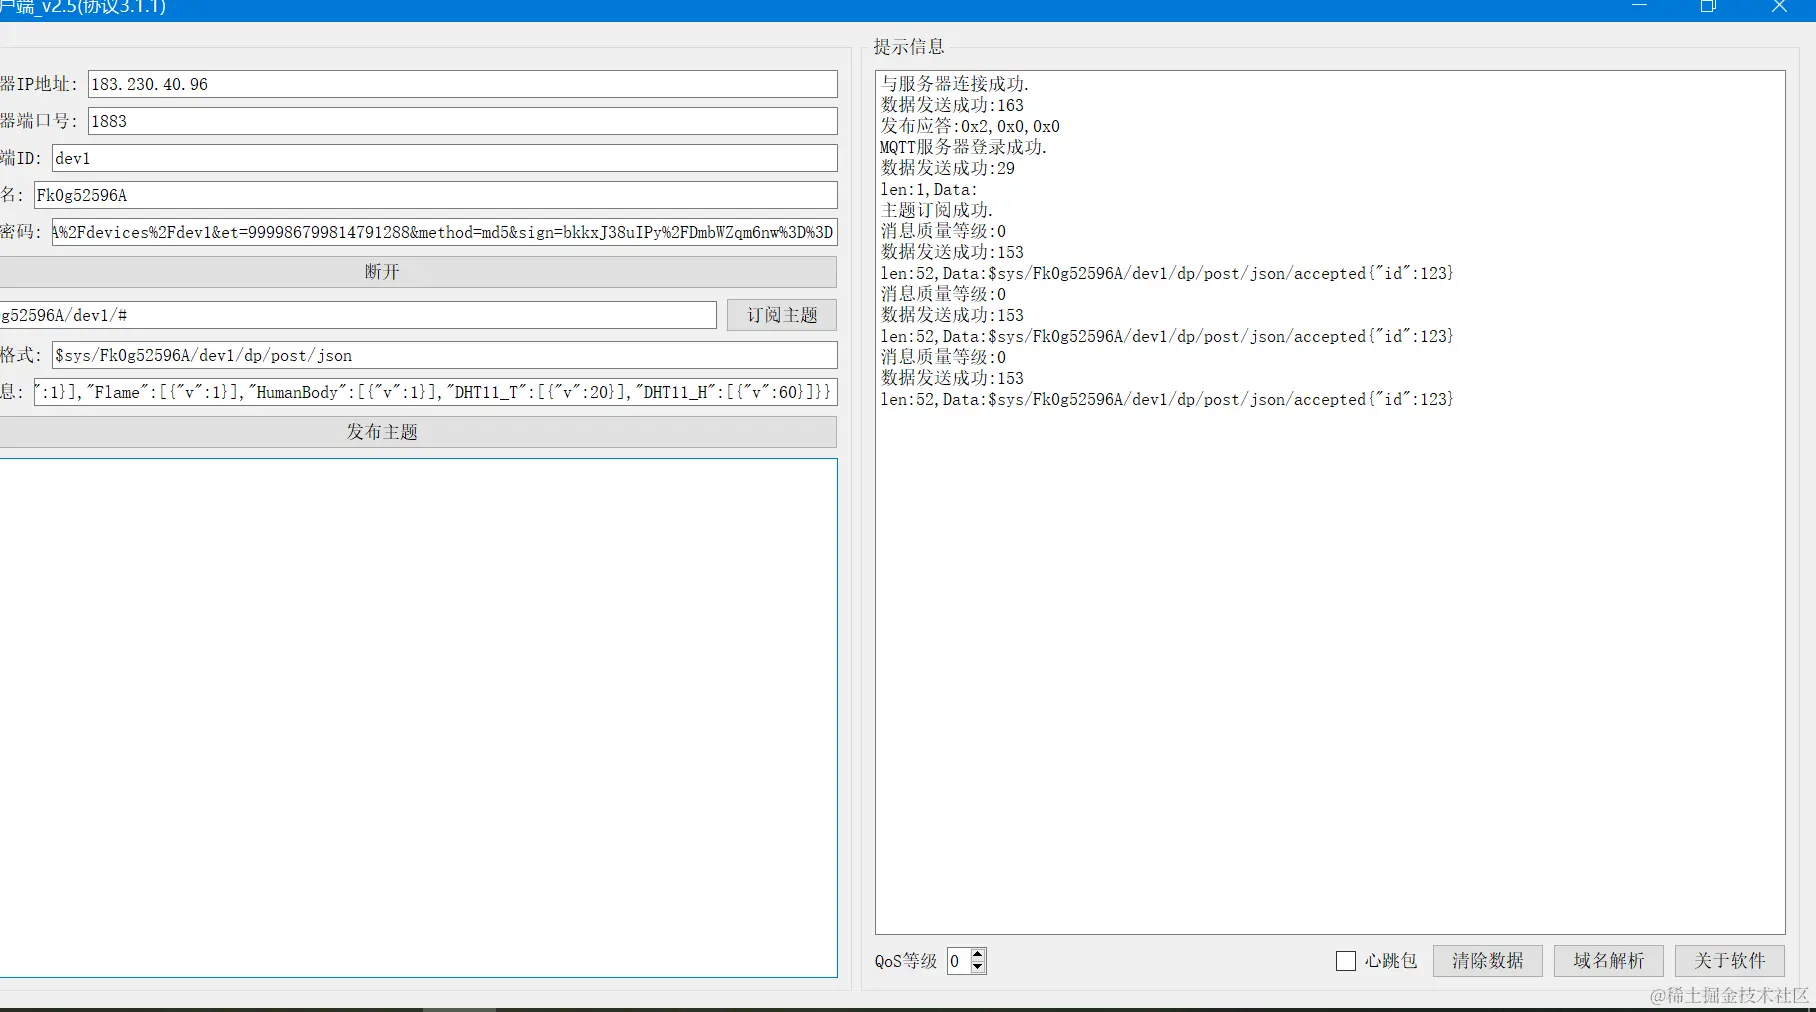Click the message field with Flame and DHT11_T JSON

[435, 392]
